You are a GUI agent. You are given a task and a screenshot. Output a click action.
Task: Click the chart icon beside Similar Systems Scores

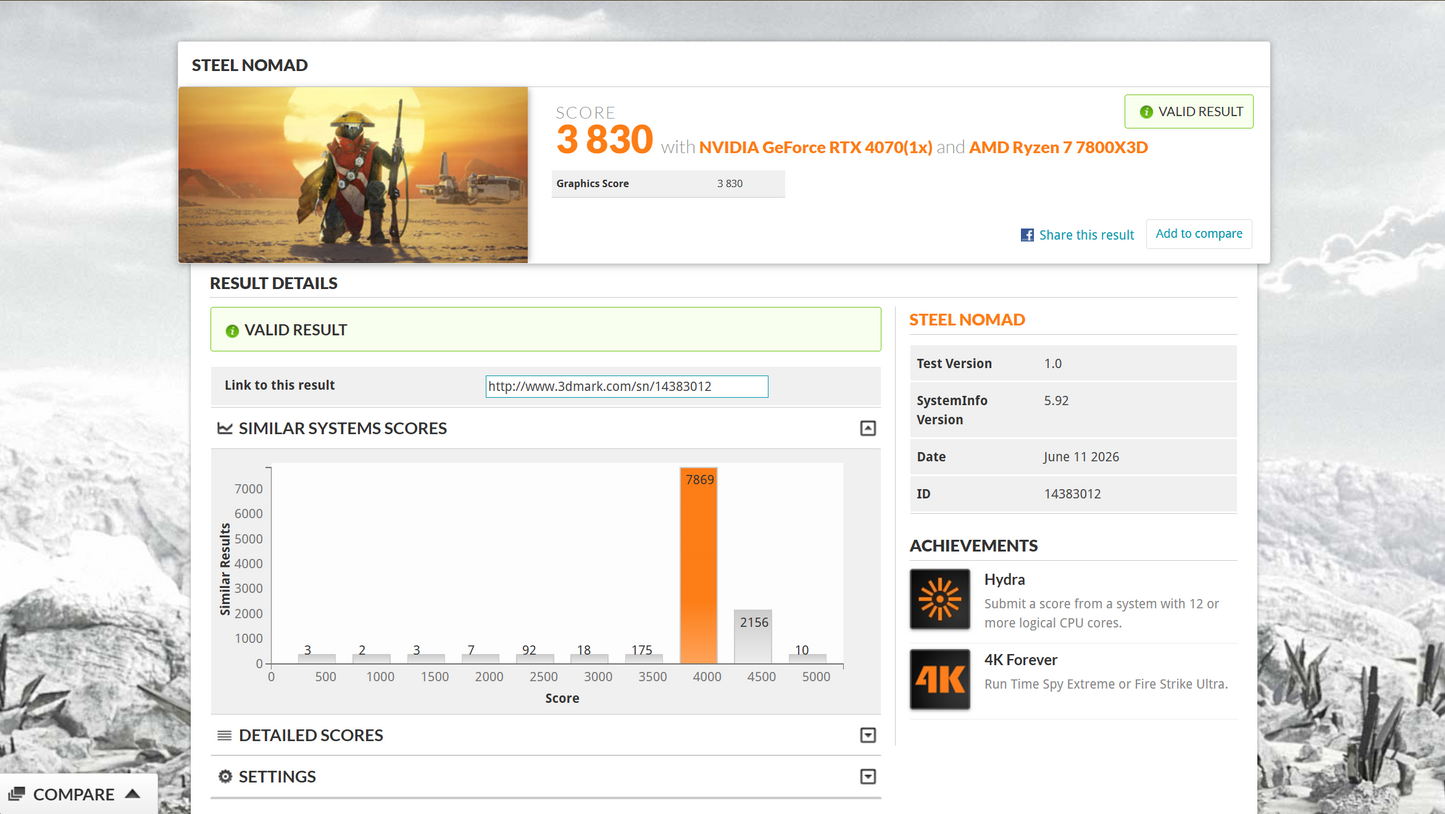[x=225, y=428]
